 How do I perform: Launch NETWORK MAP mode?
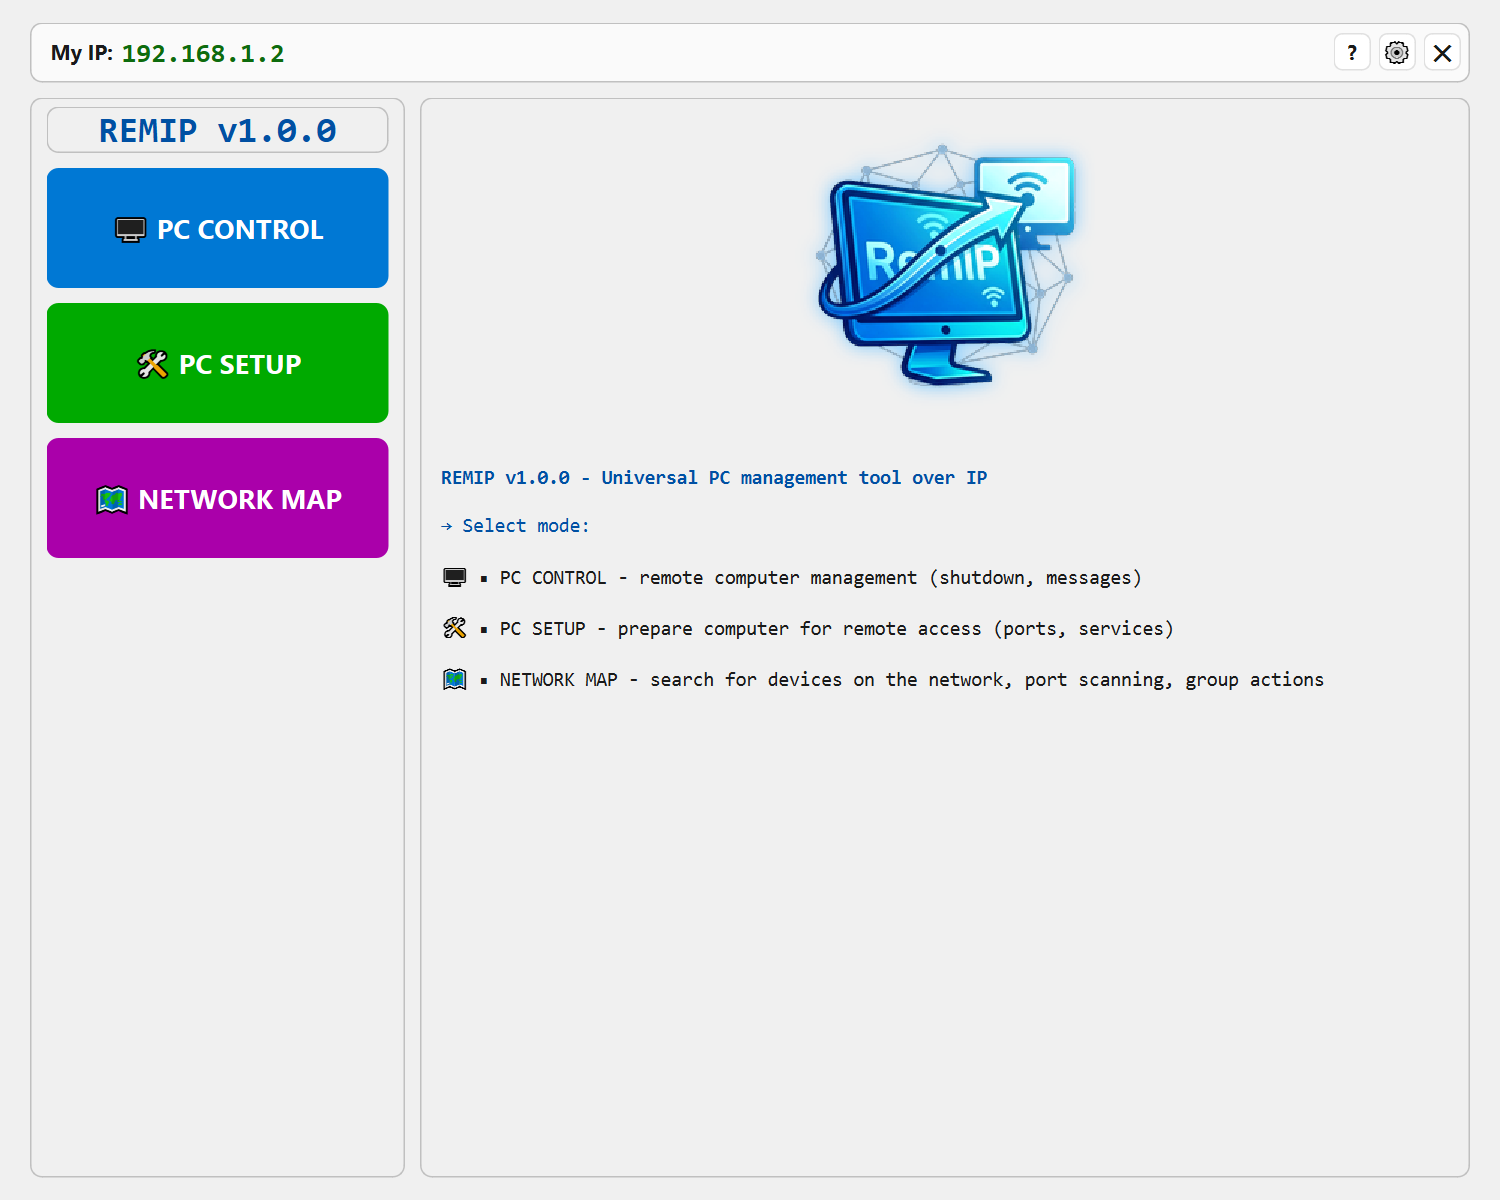(x=217, y=498)
